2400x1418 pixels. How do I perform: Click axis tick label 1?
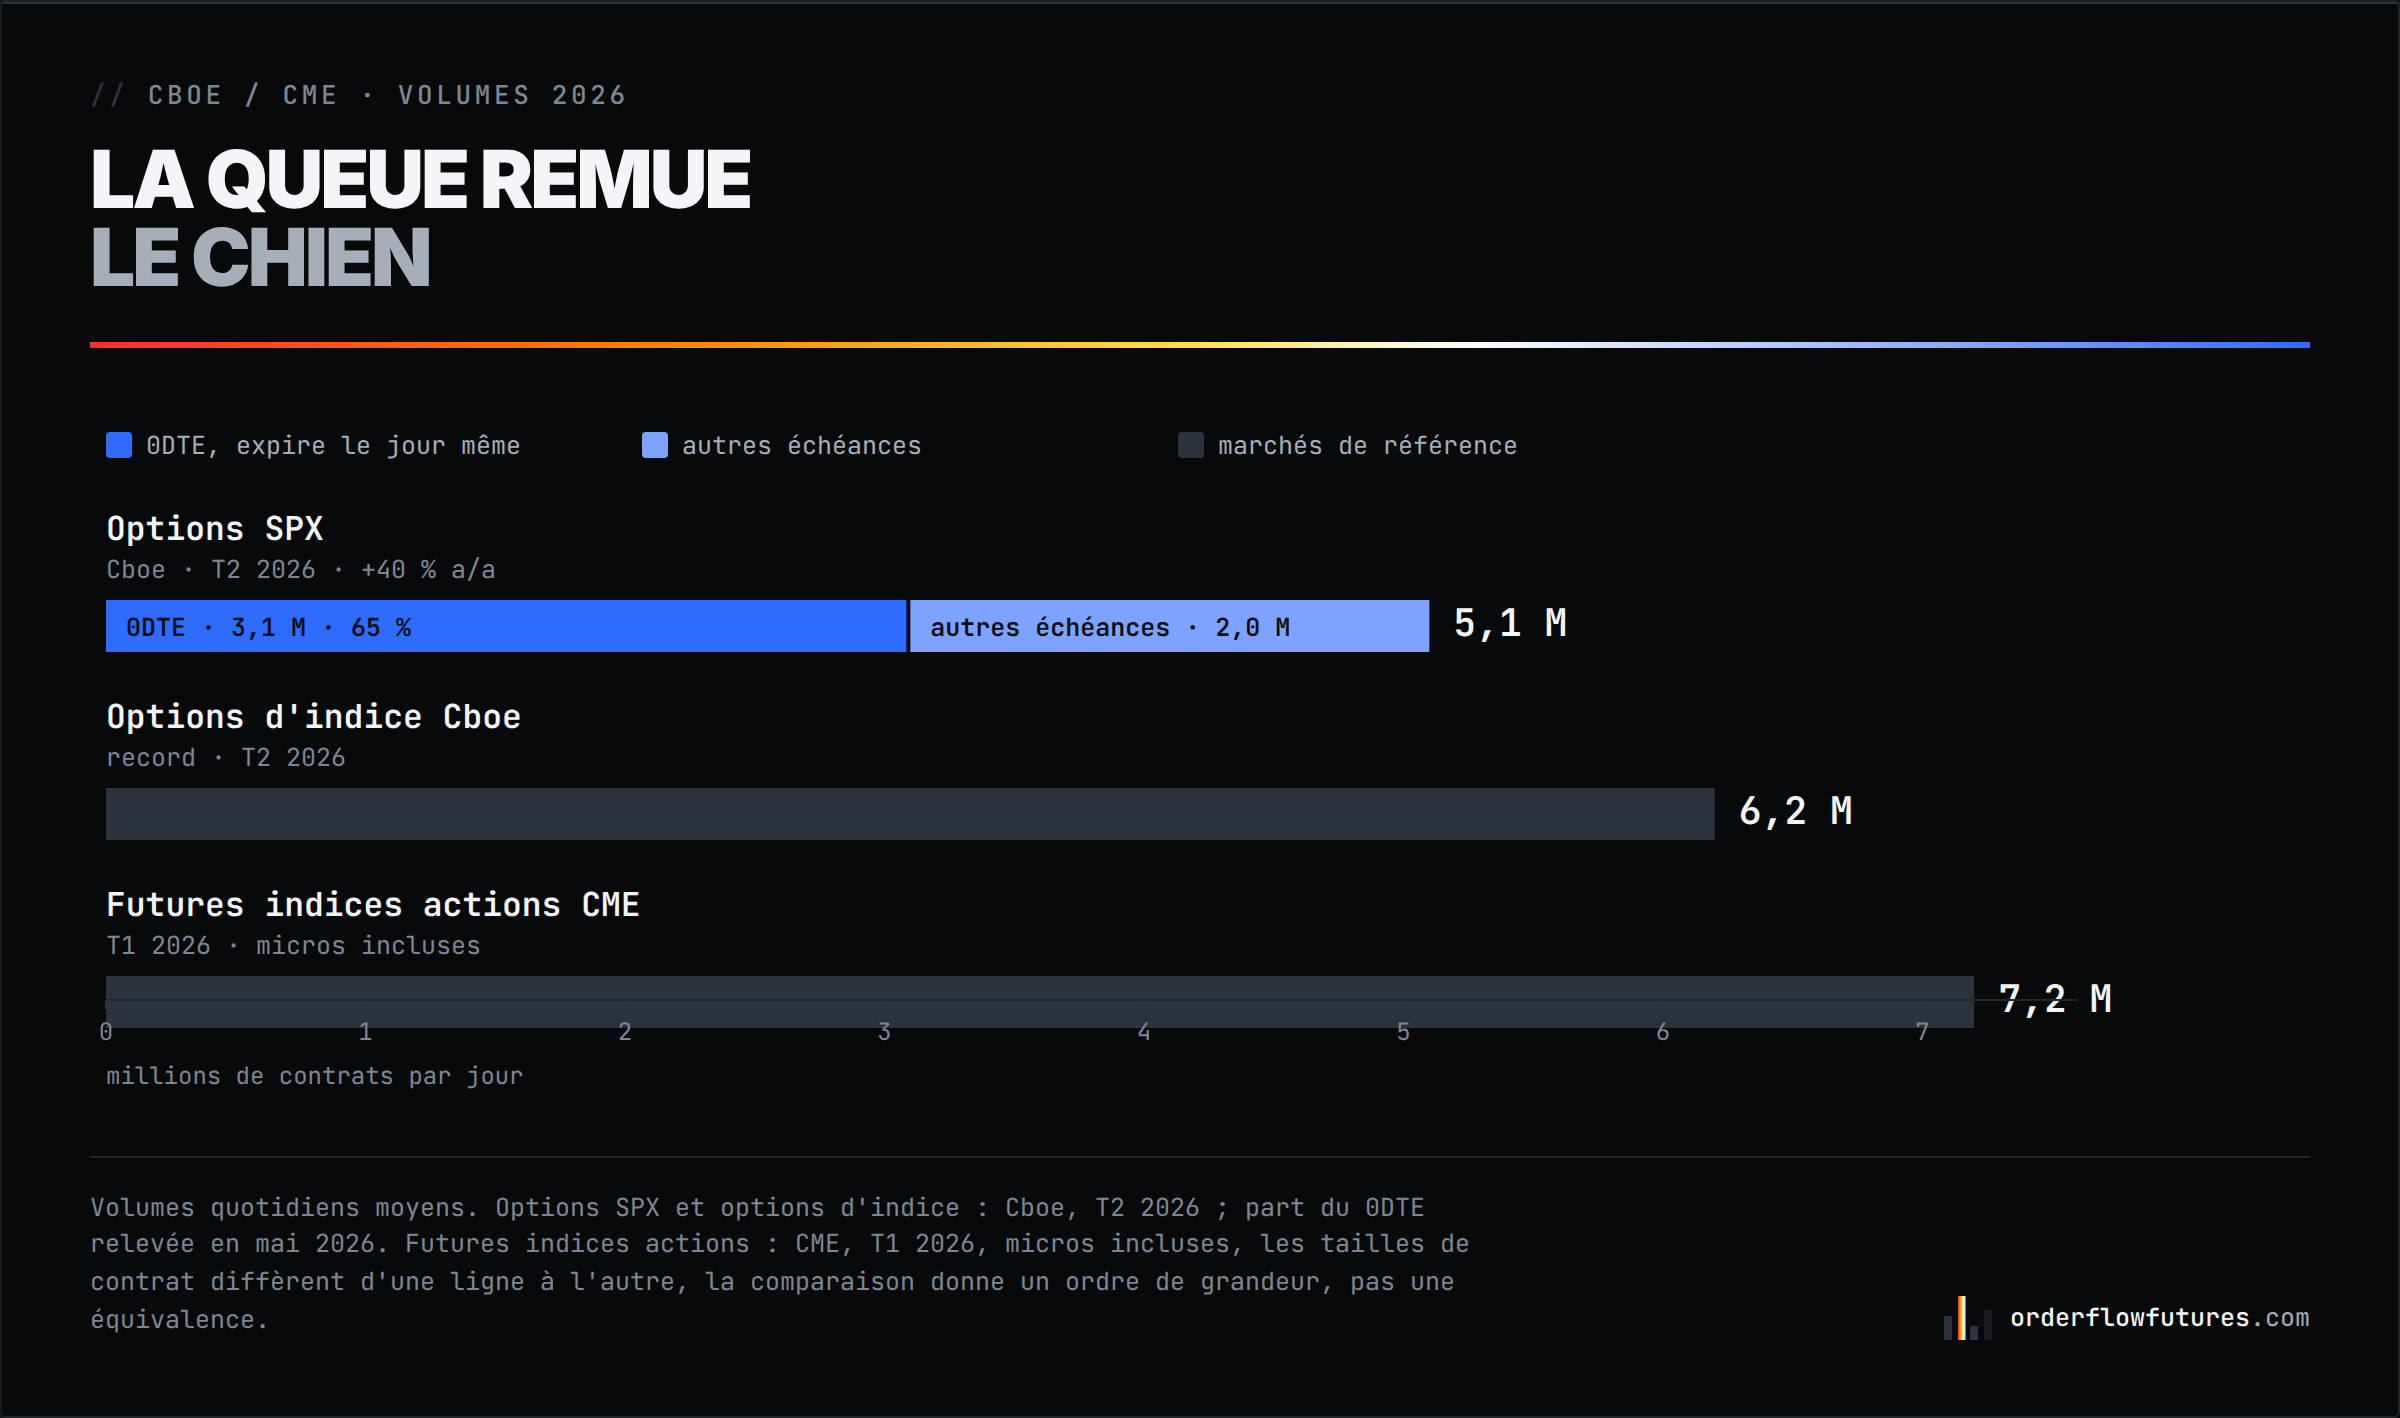point(365,1032)
